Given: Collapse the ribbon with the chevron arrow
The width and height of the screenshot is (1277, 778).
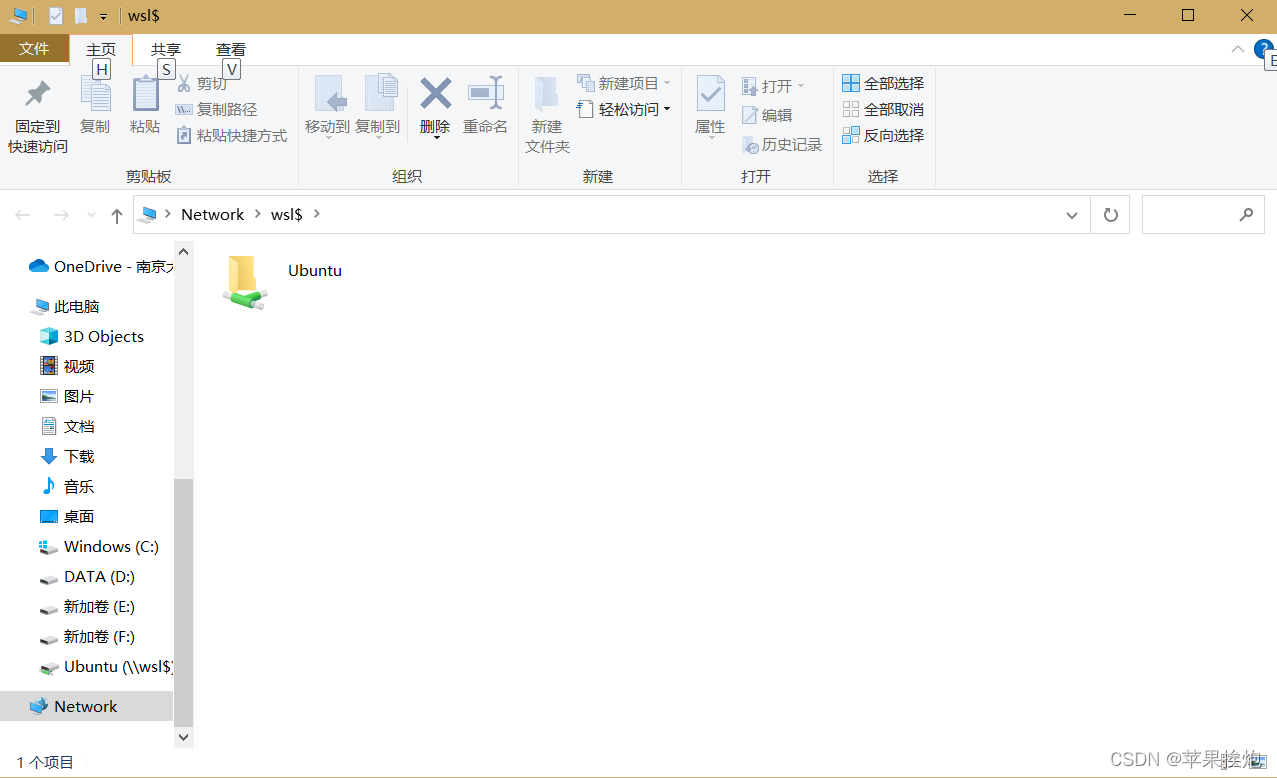Looking at the screenshot, I should [1238, 49].
